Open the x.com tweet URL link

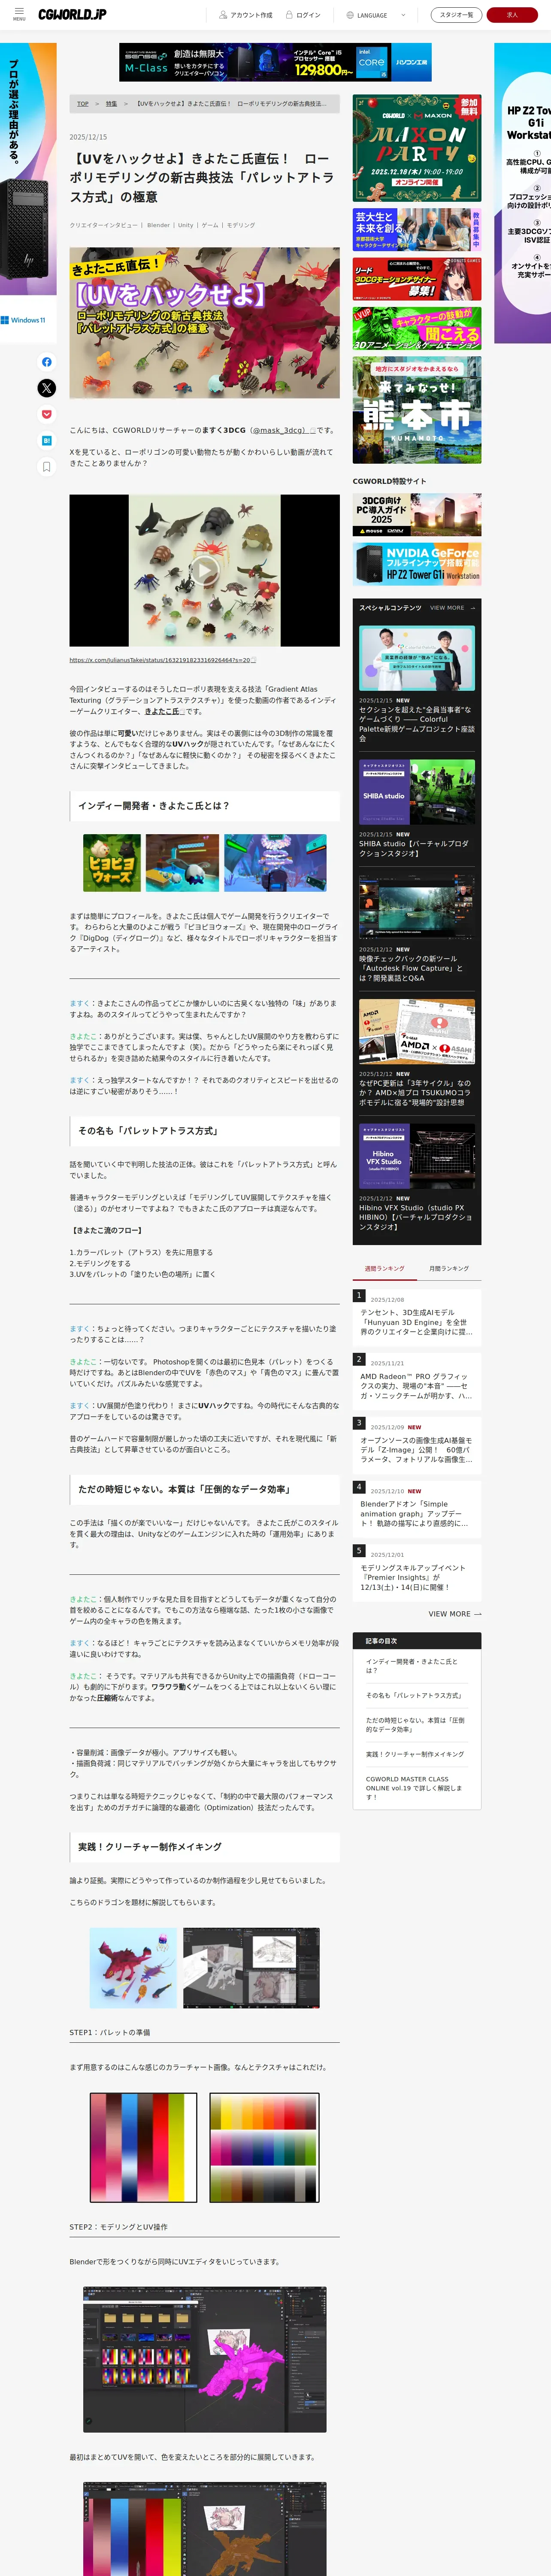162,660
